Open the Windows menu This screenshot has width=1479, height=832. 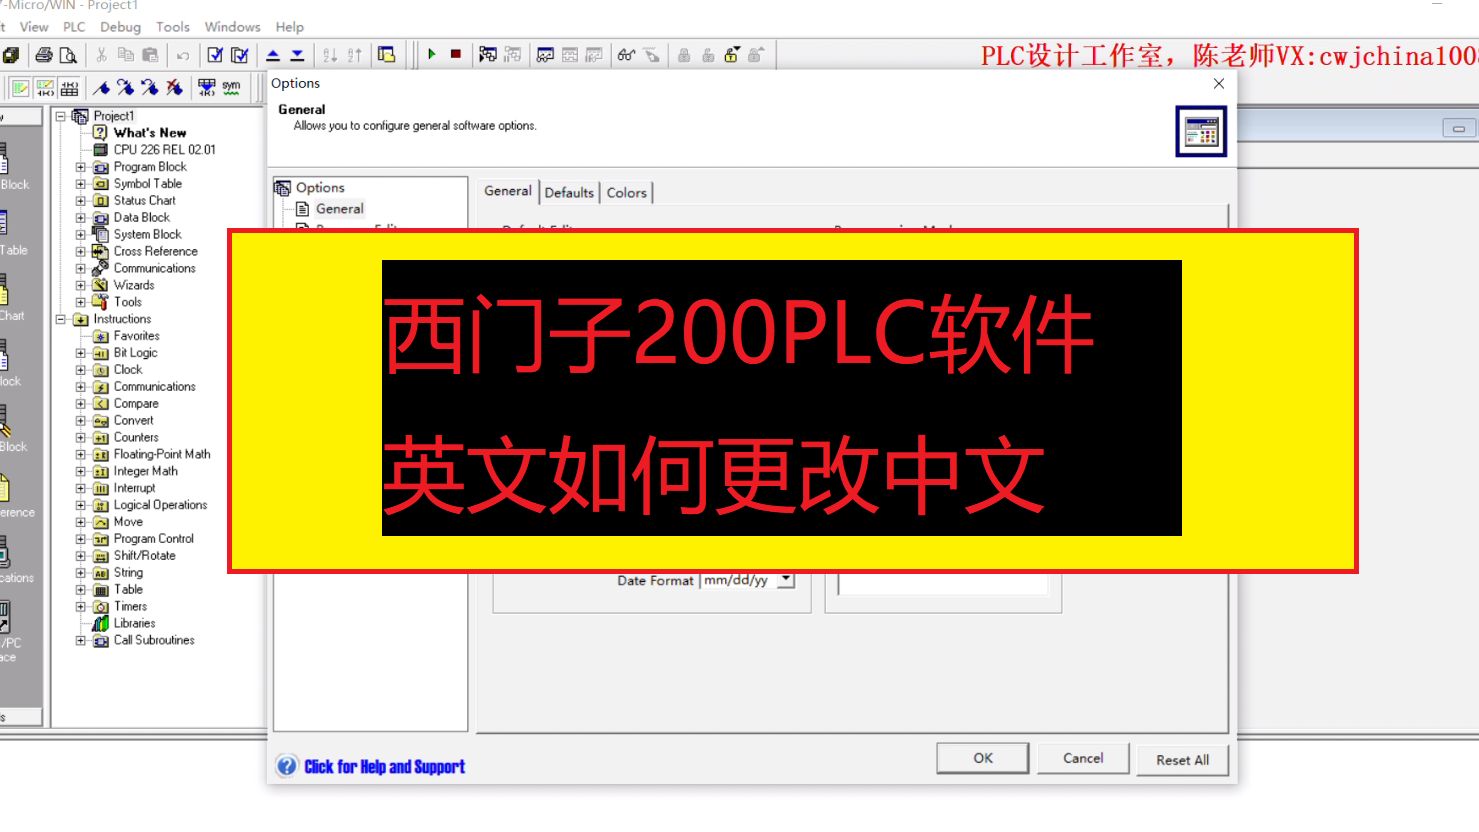[232, 27]
